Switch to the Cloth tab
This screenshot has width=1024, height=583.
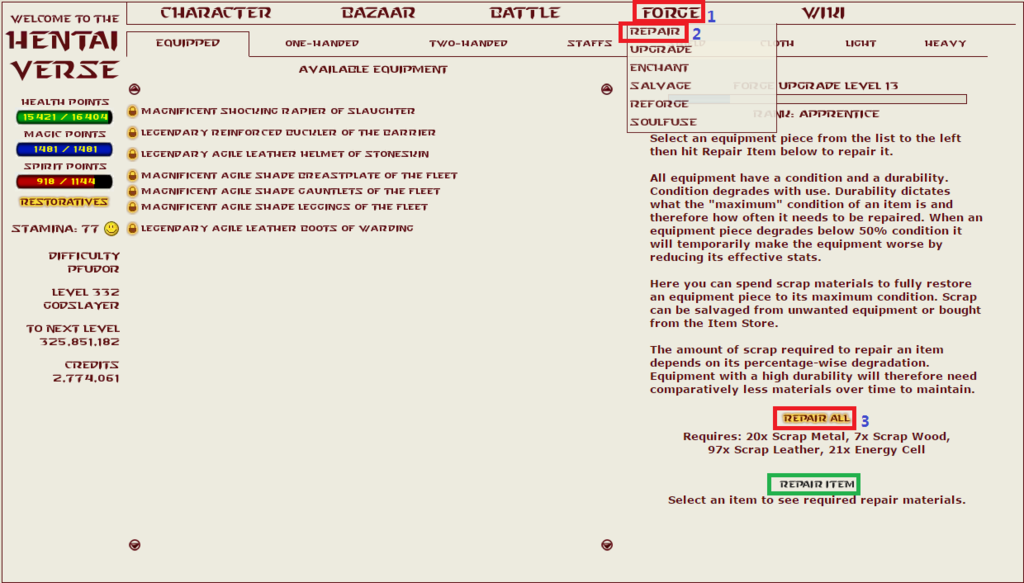(x=777, y=43)
